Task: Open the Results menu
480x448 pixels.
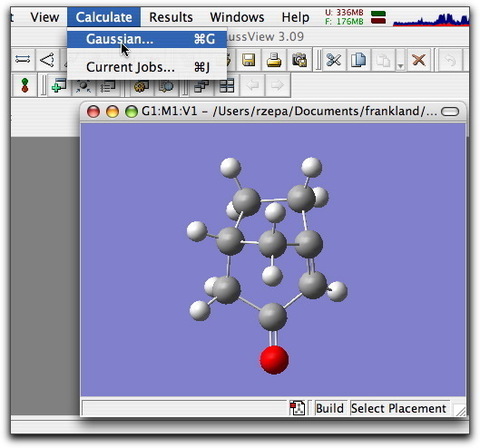Action: coord(171,17)
